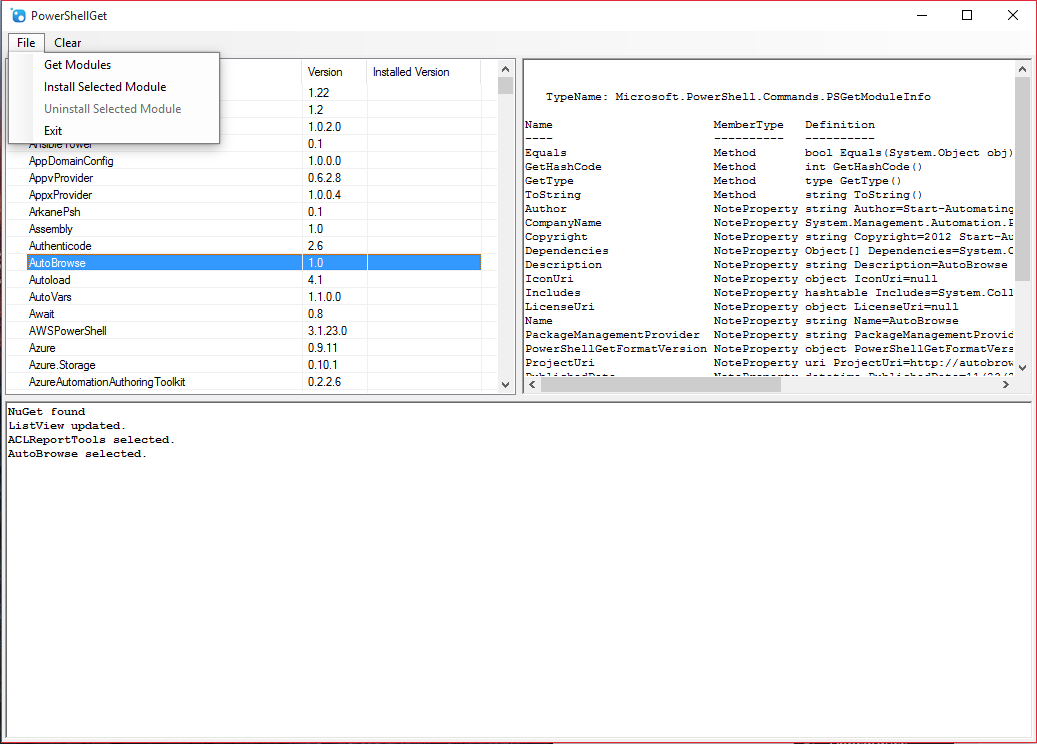1037x744 pixels.
Task: Select the Autoload module row
Action: coord(254,280)
